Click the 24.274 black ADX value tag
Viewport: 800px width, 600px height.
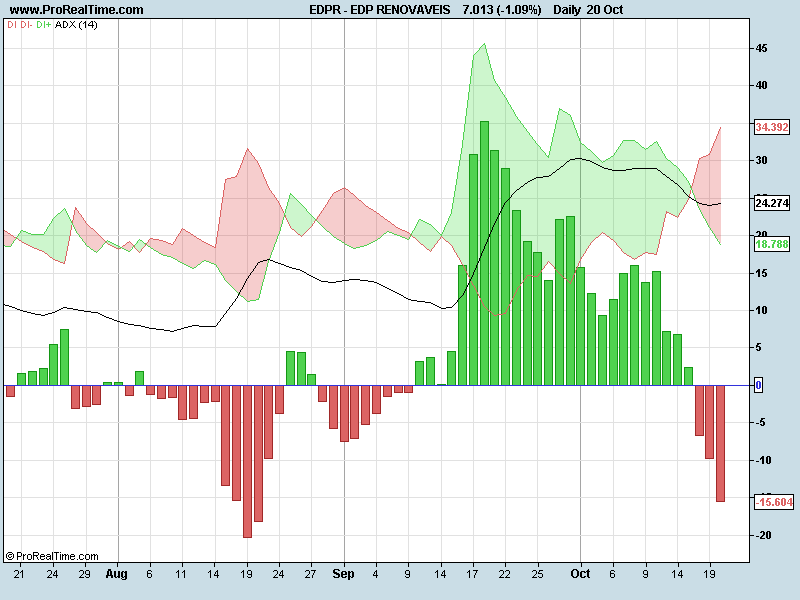(772, 203)
